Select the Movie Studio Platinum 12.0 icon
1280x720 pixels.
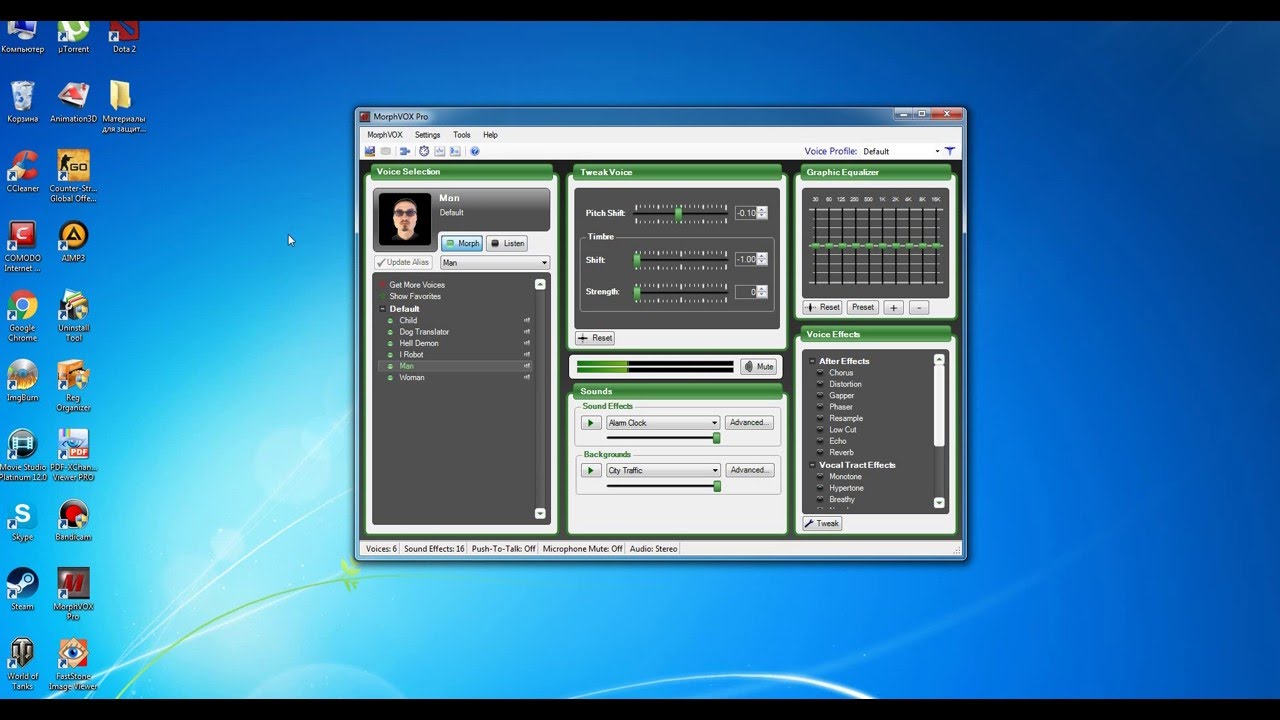[x=23, y=455]
